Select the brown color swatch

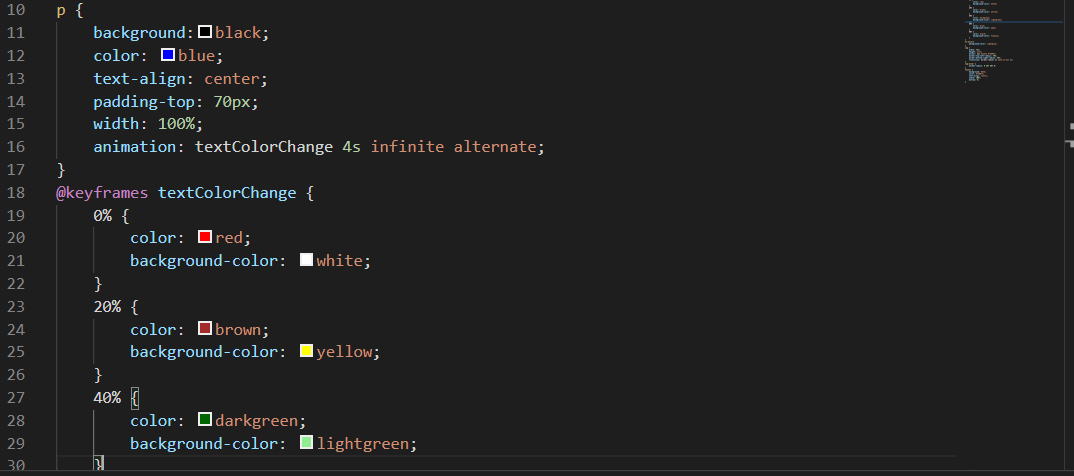pyautogui.click(x=205, y=329)
